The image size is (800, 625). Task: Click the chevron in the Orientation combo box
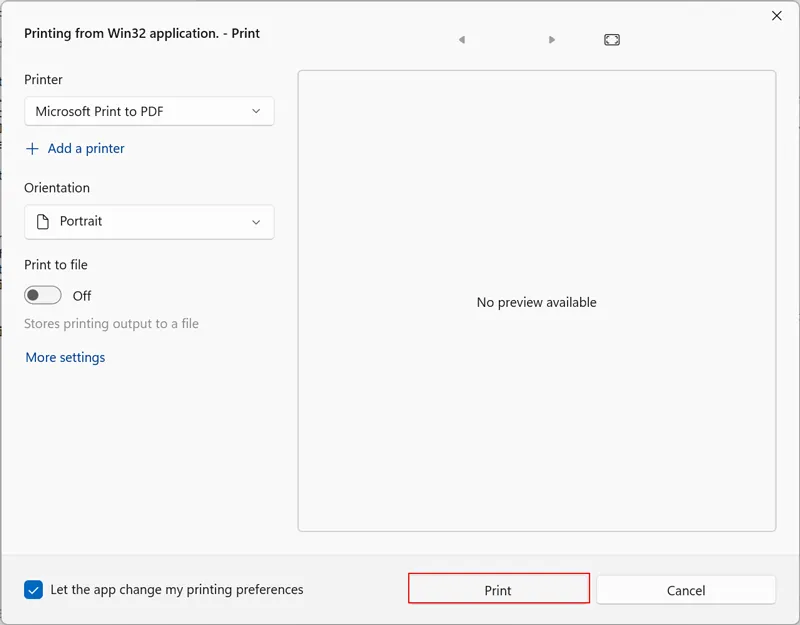point(256,222)
